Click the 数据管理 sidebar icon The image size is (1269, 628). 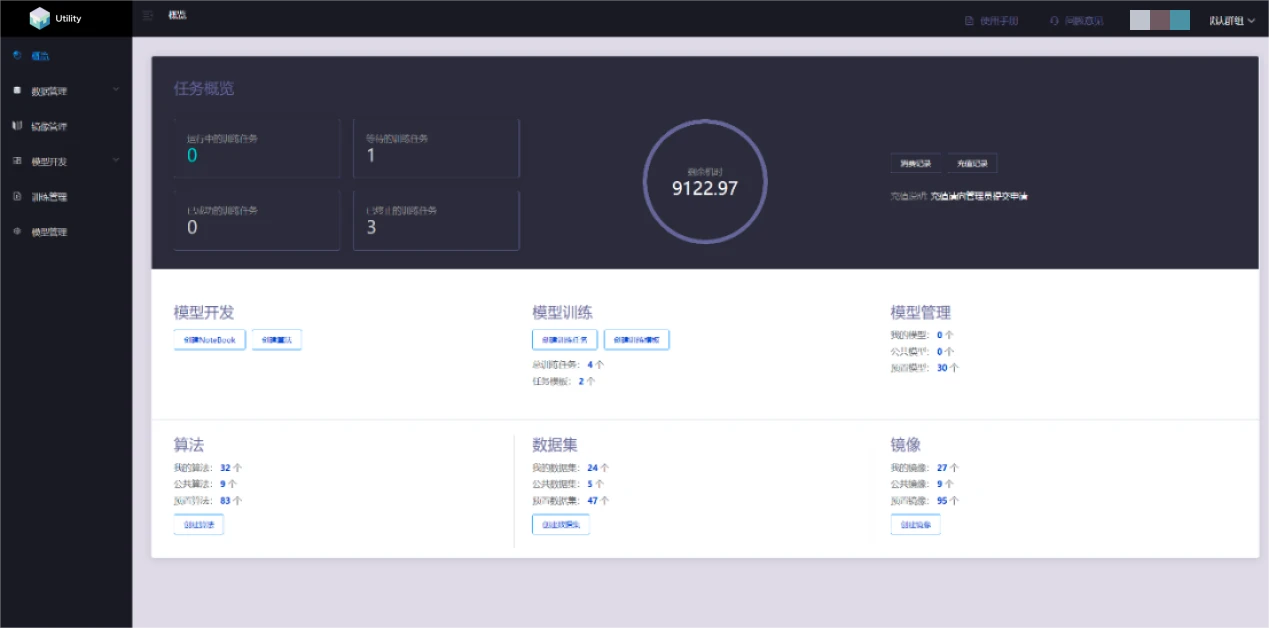click(17, 91)
